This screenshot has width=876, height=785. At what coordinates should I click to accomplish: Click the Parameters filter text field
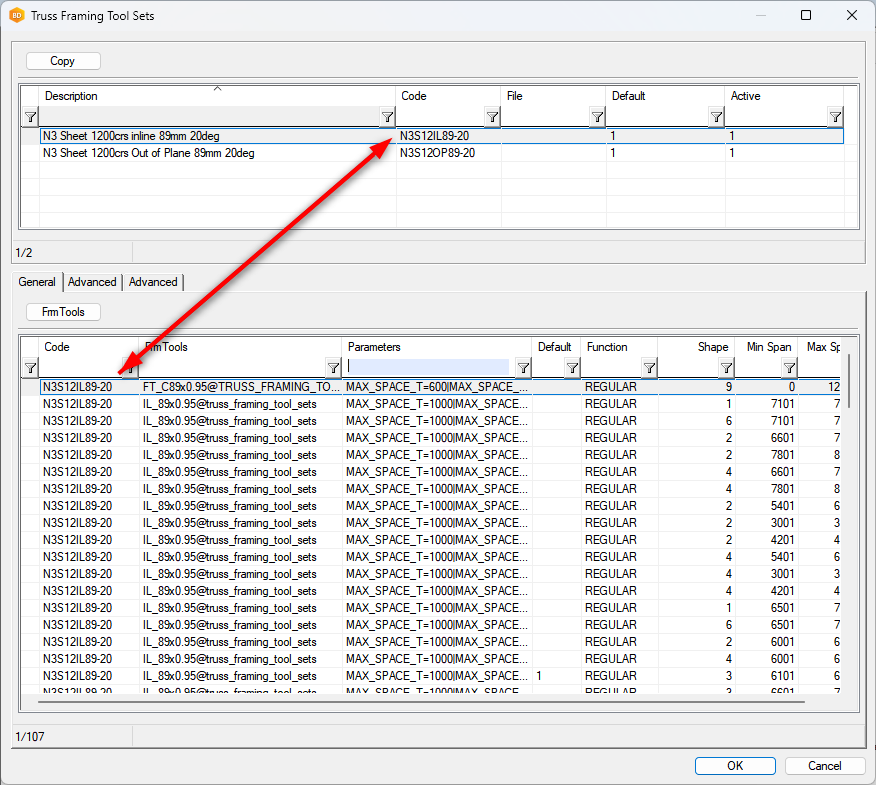[x=428, y=367]
